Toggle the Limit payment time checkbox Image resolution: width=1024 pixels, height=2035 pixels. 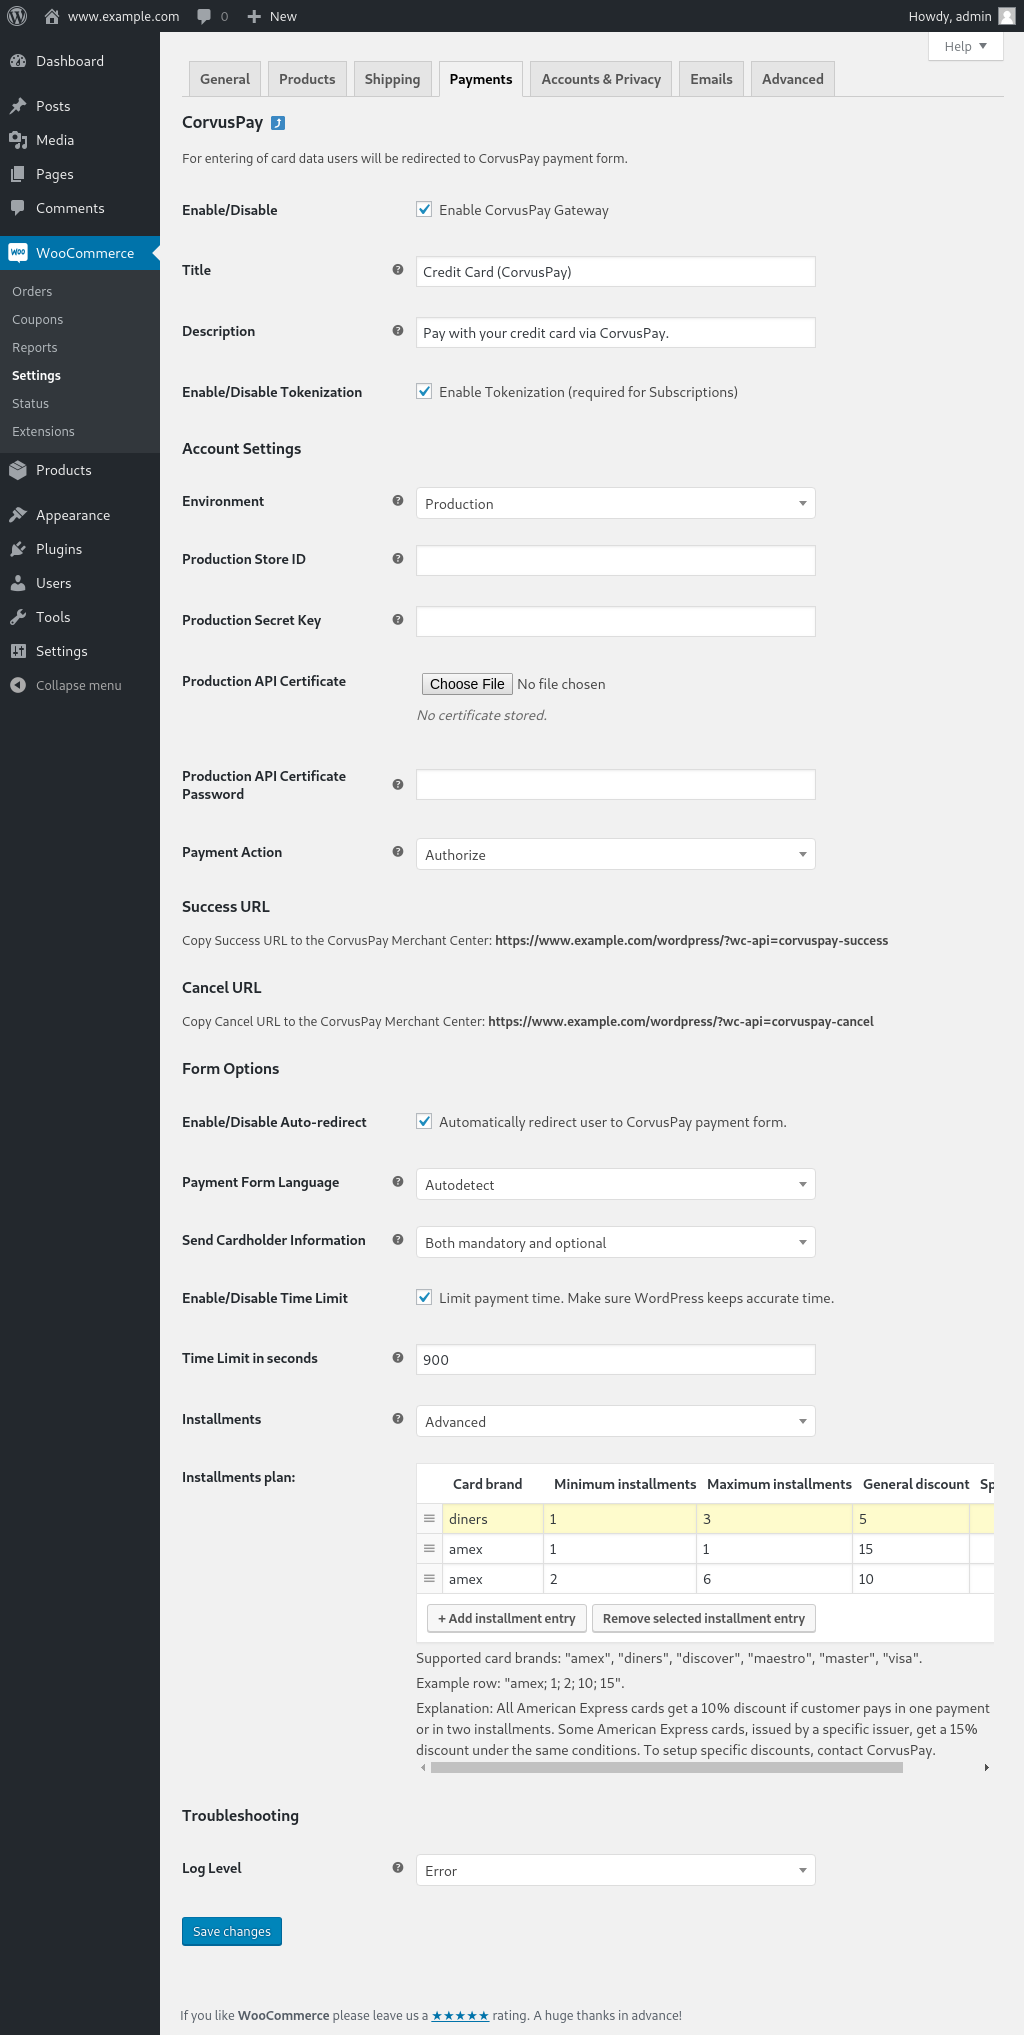point(424,1298)
